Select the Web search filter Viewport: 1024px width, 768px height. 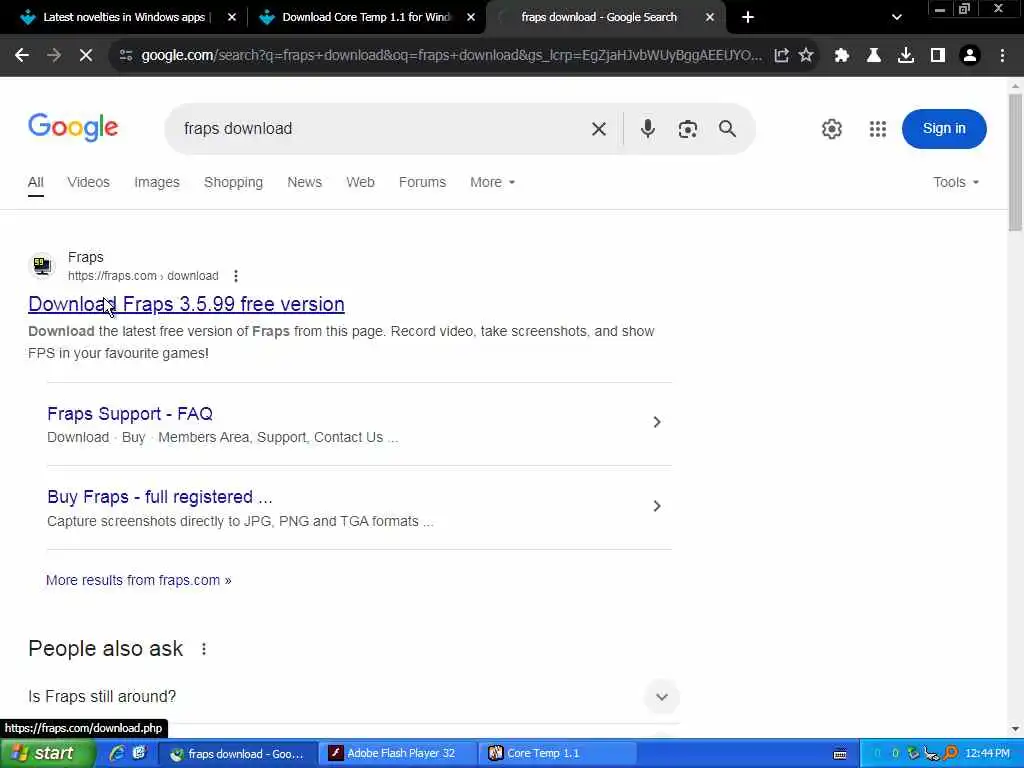[x=360, y=182]
